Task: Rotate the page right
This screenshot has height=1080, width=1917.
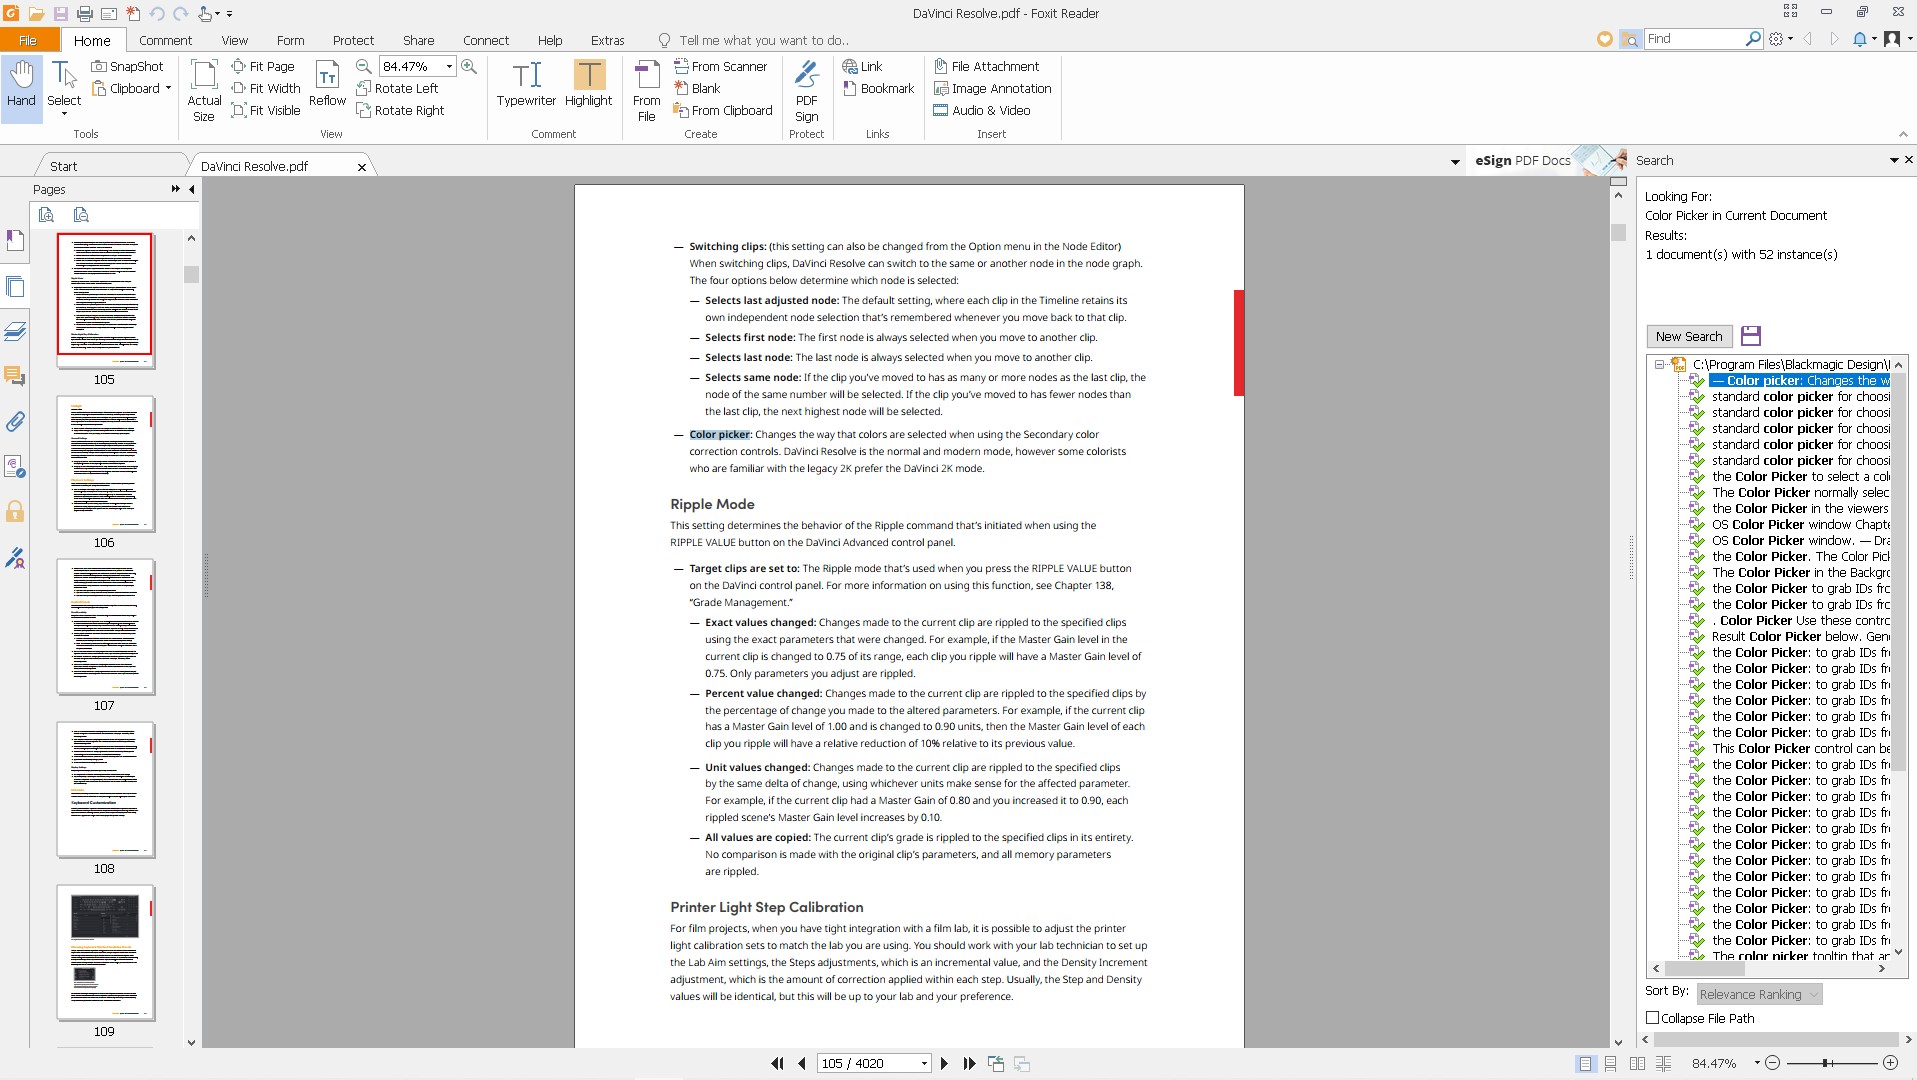Action: pyautogui.click(x=400, y=110)
